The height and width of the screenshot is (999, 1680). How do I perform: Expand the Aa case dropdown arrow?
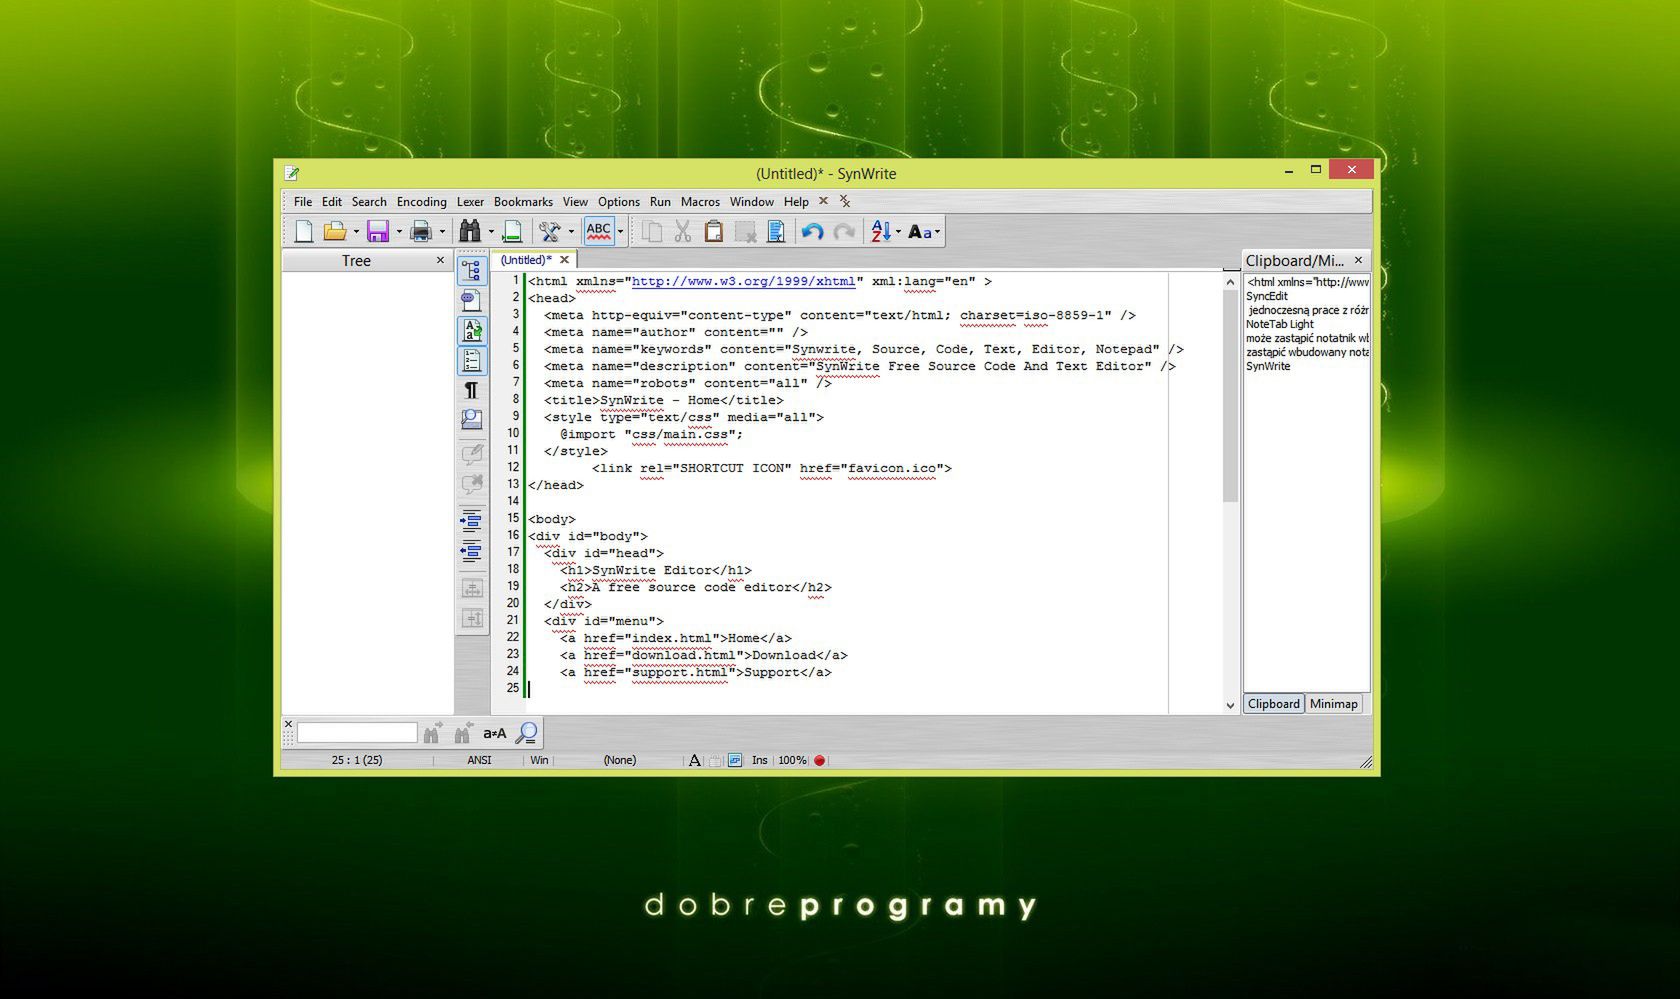[x=937, y=232]
